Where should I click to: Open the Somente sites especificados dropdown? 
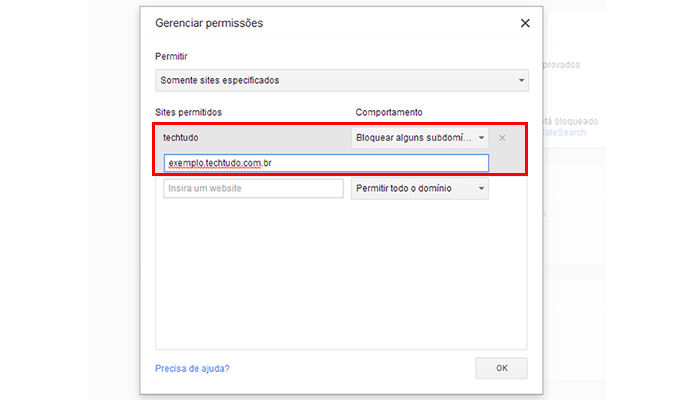(342, 80)
